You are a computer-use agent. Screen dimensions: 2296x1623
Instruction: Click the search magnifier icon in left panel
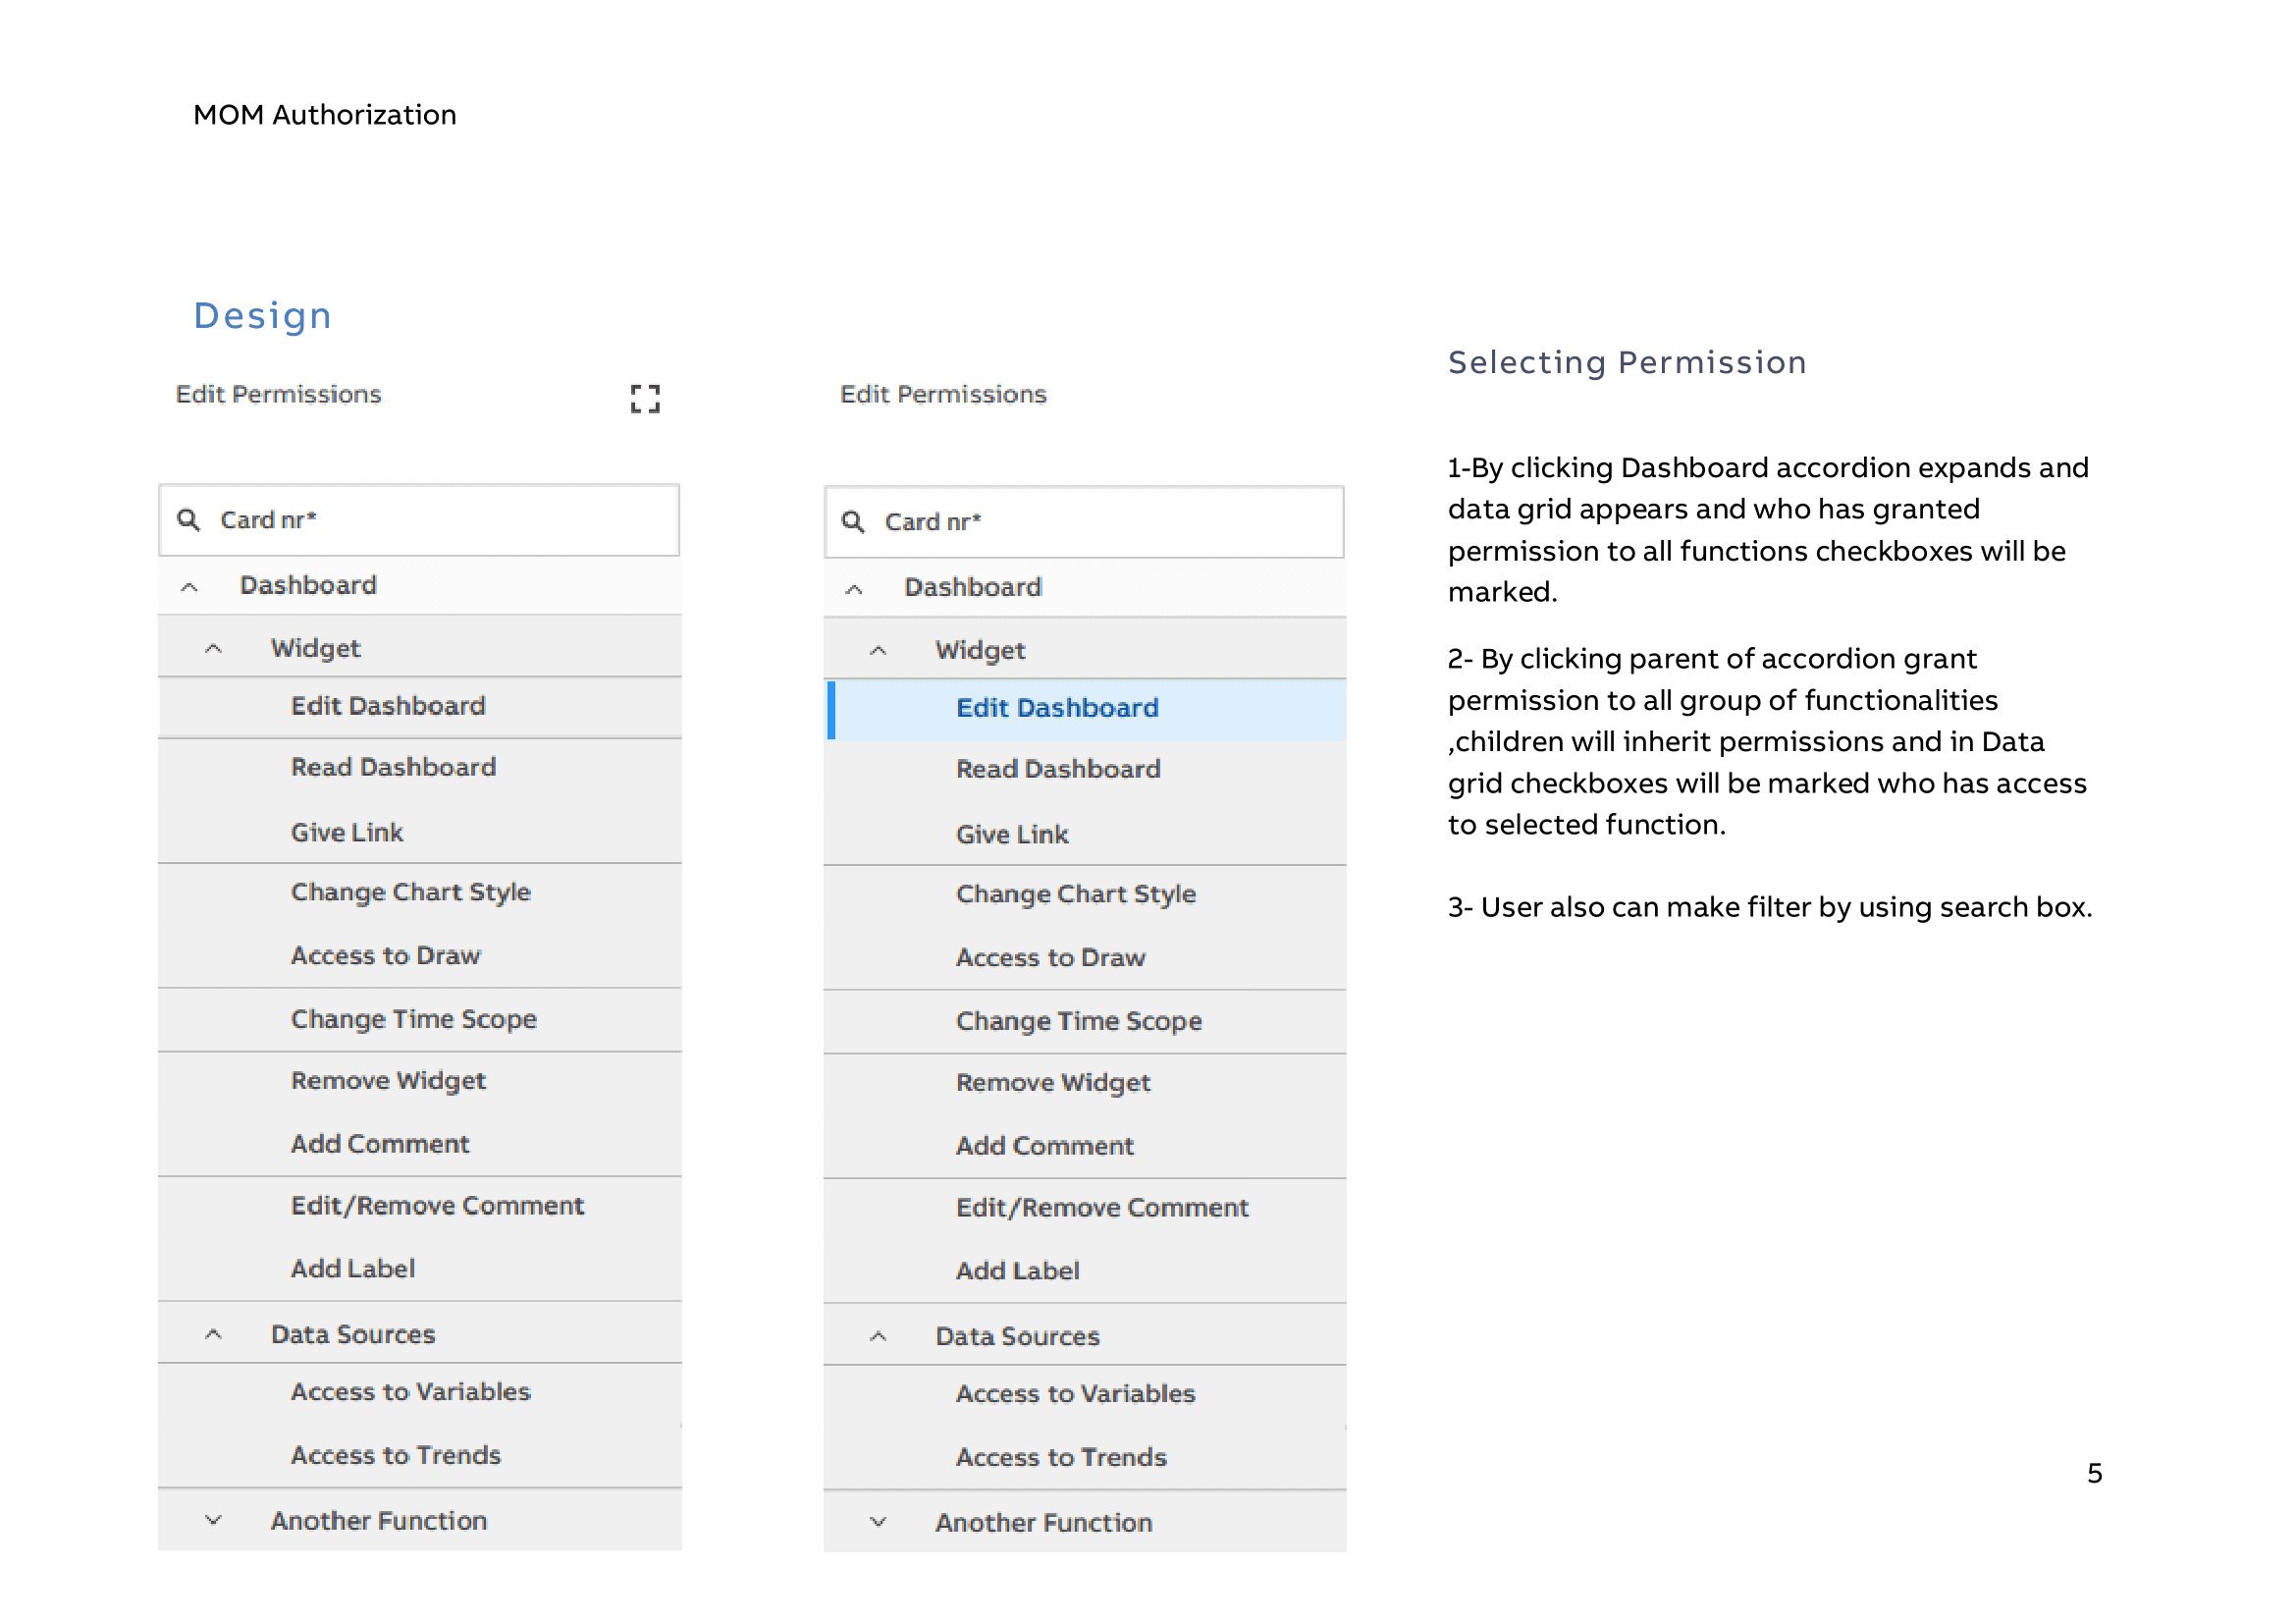[188, 520]
